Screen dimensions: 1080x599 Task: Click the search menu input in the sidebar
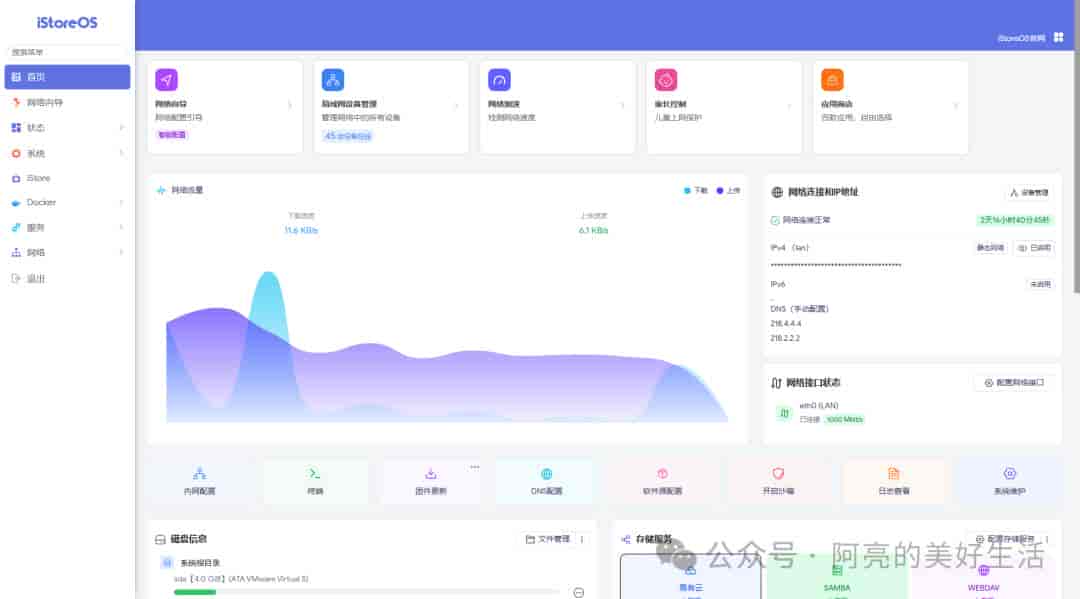[x=67, y=52]
